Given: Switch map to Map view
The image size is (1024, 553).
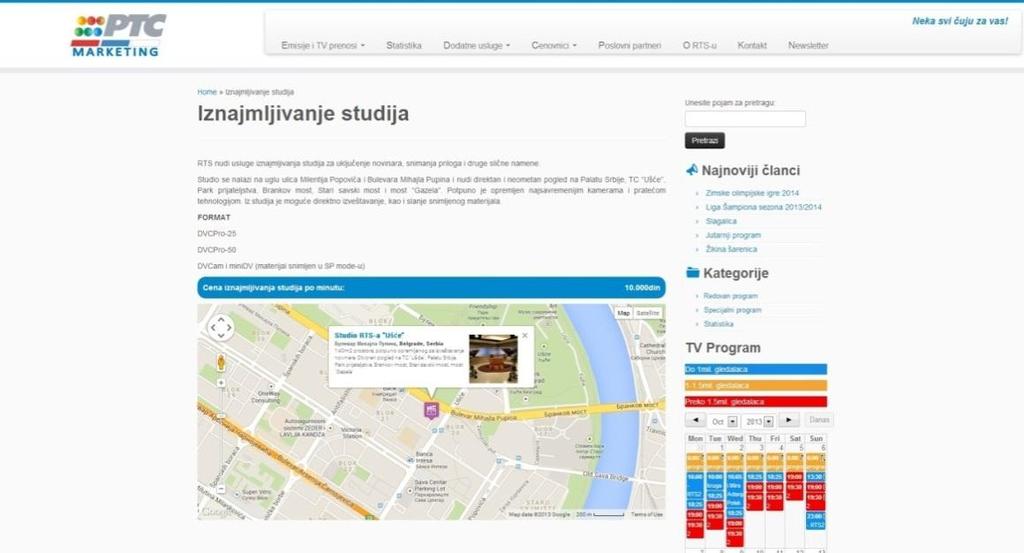Looking at the screenshot, I should click(624, 313).
